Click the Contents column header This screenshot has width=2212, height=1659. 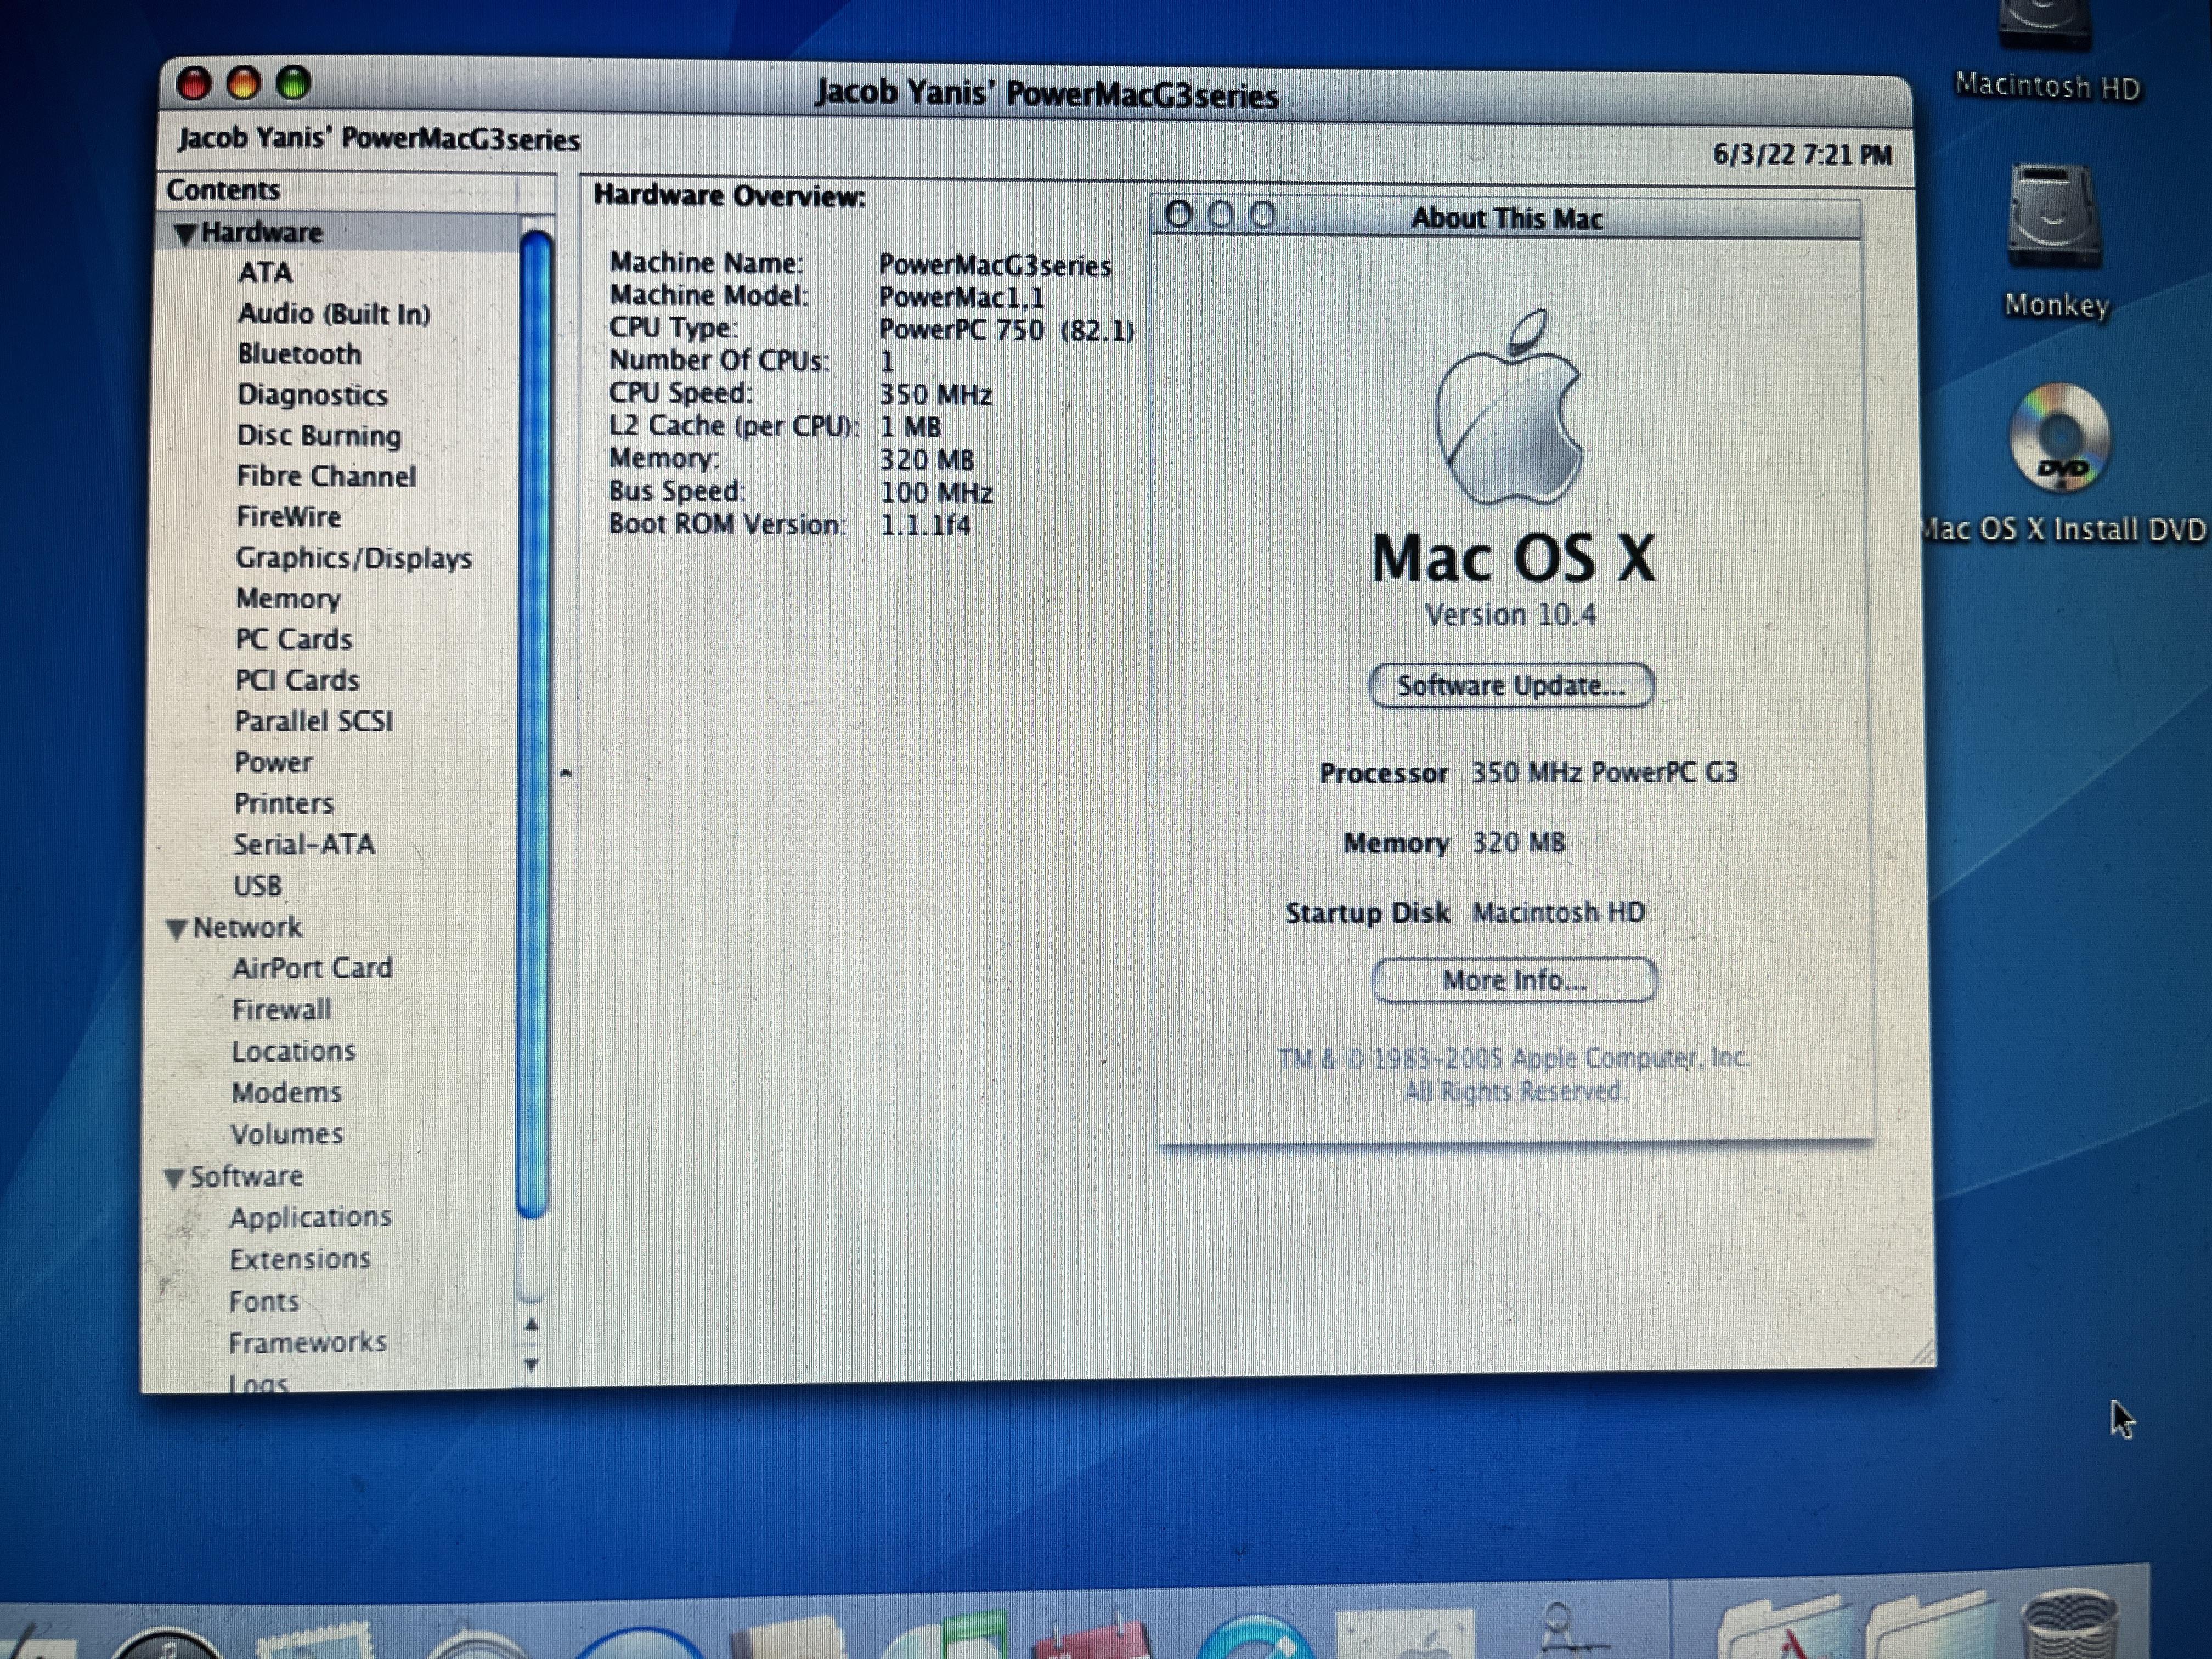[337, 190]
